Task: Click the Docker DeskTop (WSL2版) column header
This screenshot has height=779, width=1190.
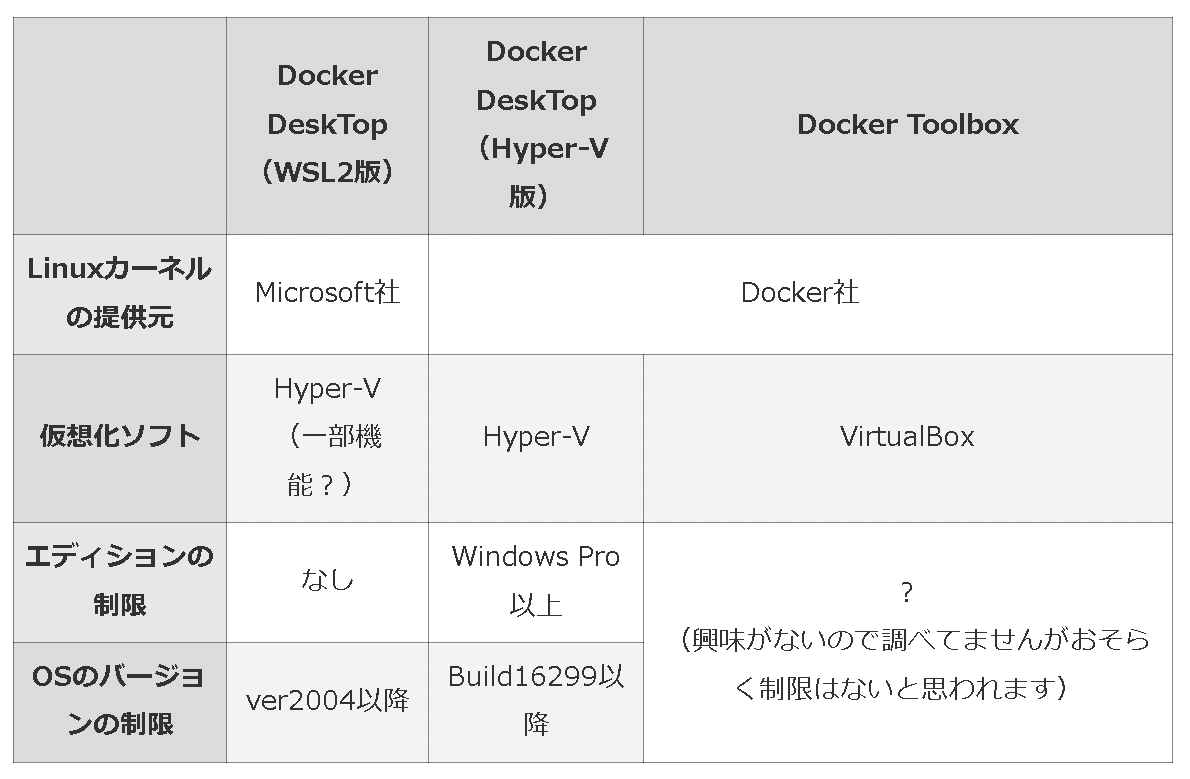Action: click(x=327, y=125)
